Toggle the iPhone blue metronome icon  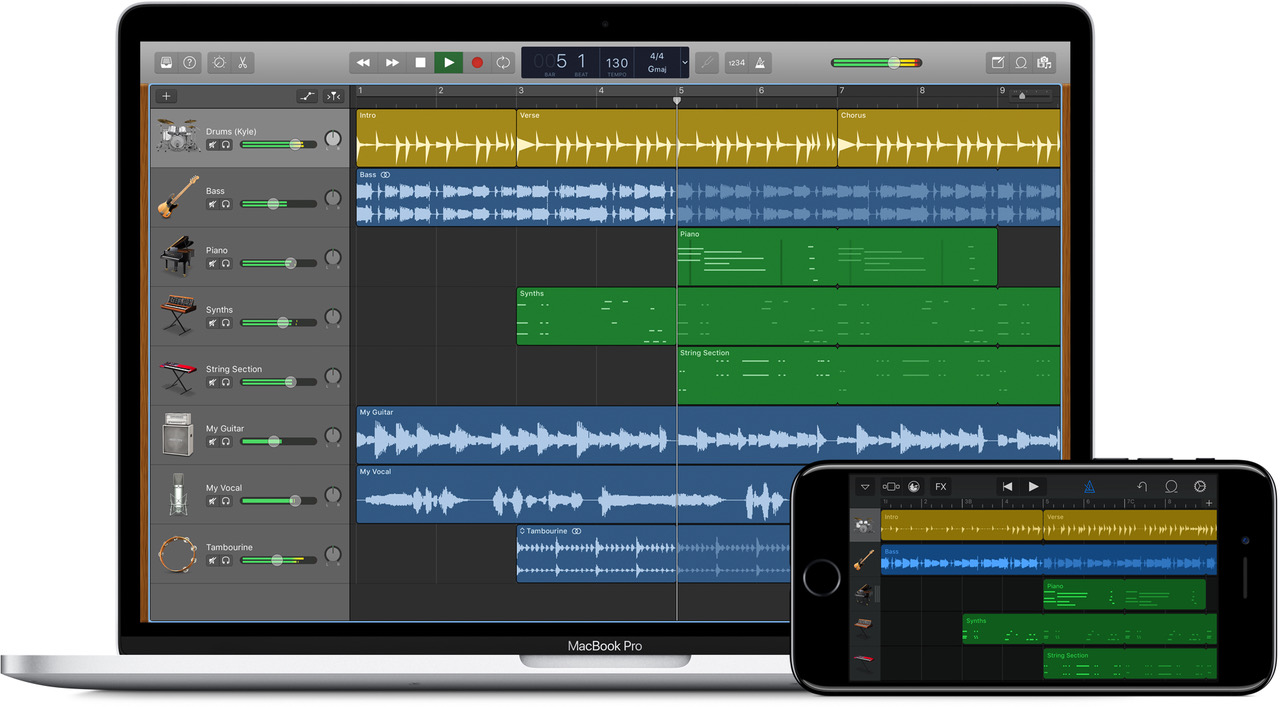click(1088, 487)
